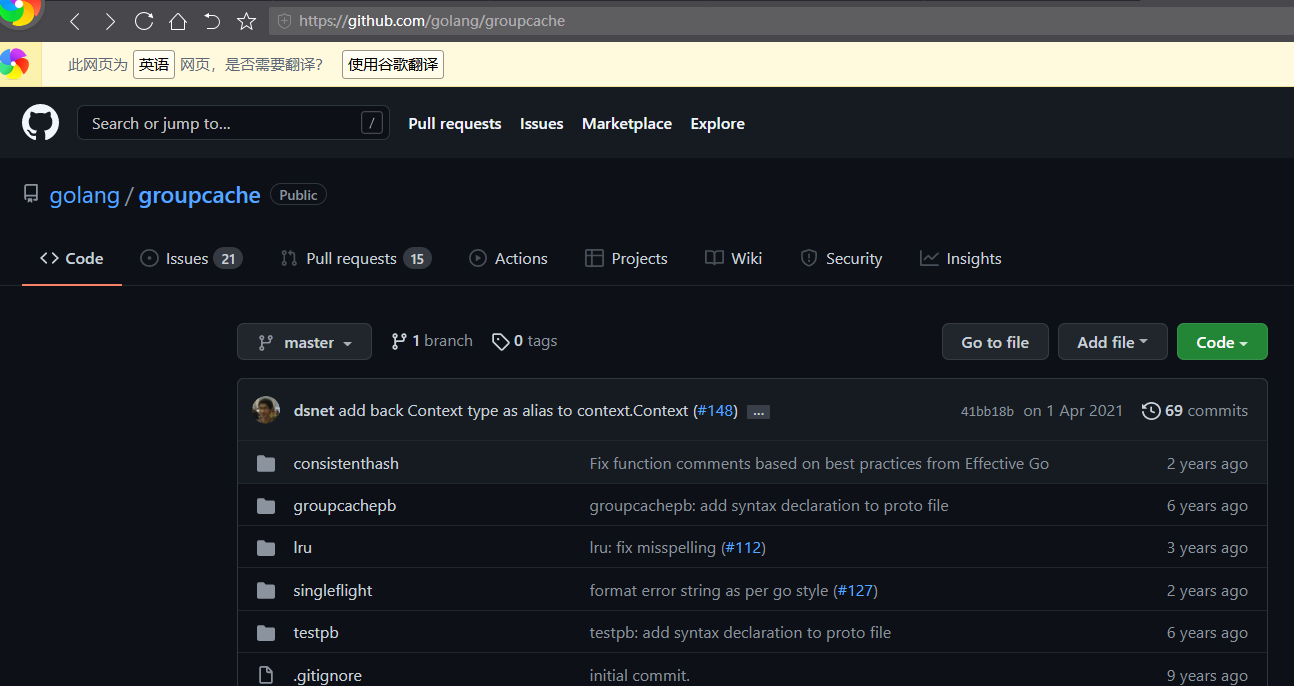Click the tag icon beside '0 tags'
The image size is (1294, 686).
501,341
